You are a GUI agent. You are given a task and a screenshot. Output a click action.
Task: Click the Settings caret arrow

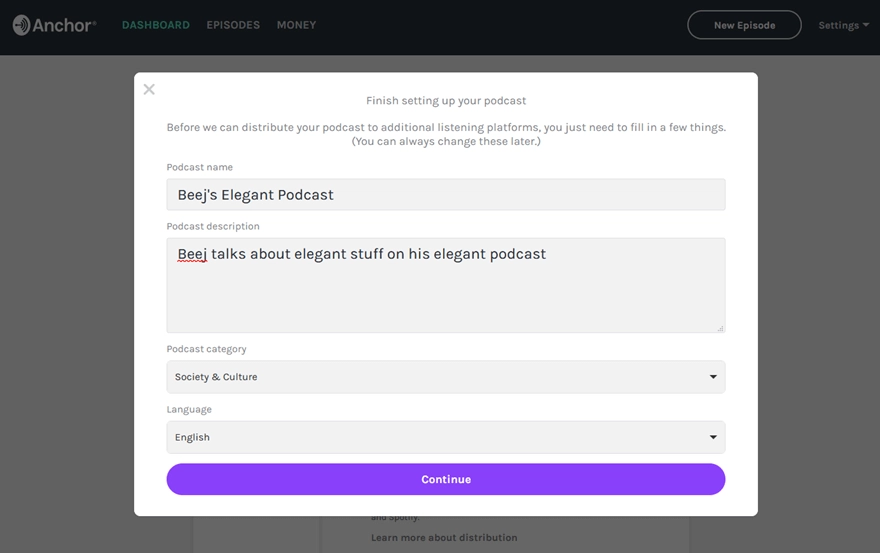tap(866, 25)
